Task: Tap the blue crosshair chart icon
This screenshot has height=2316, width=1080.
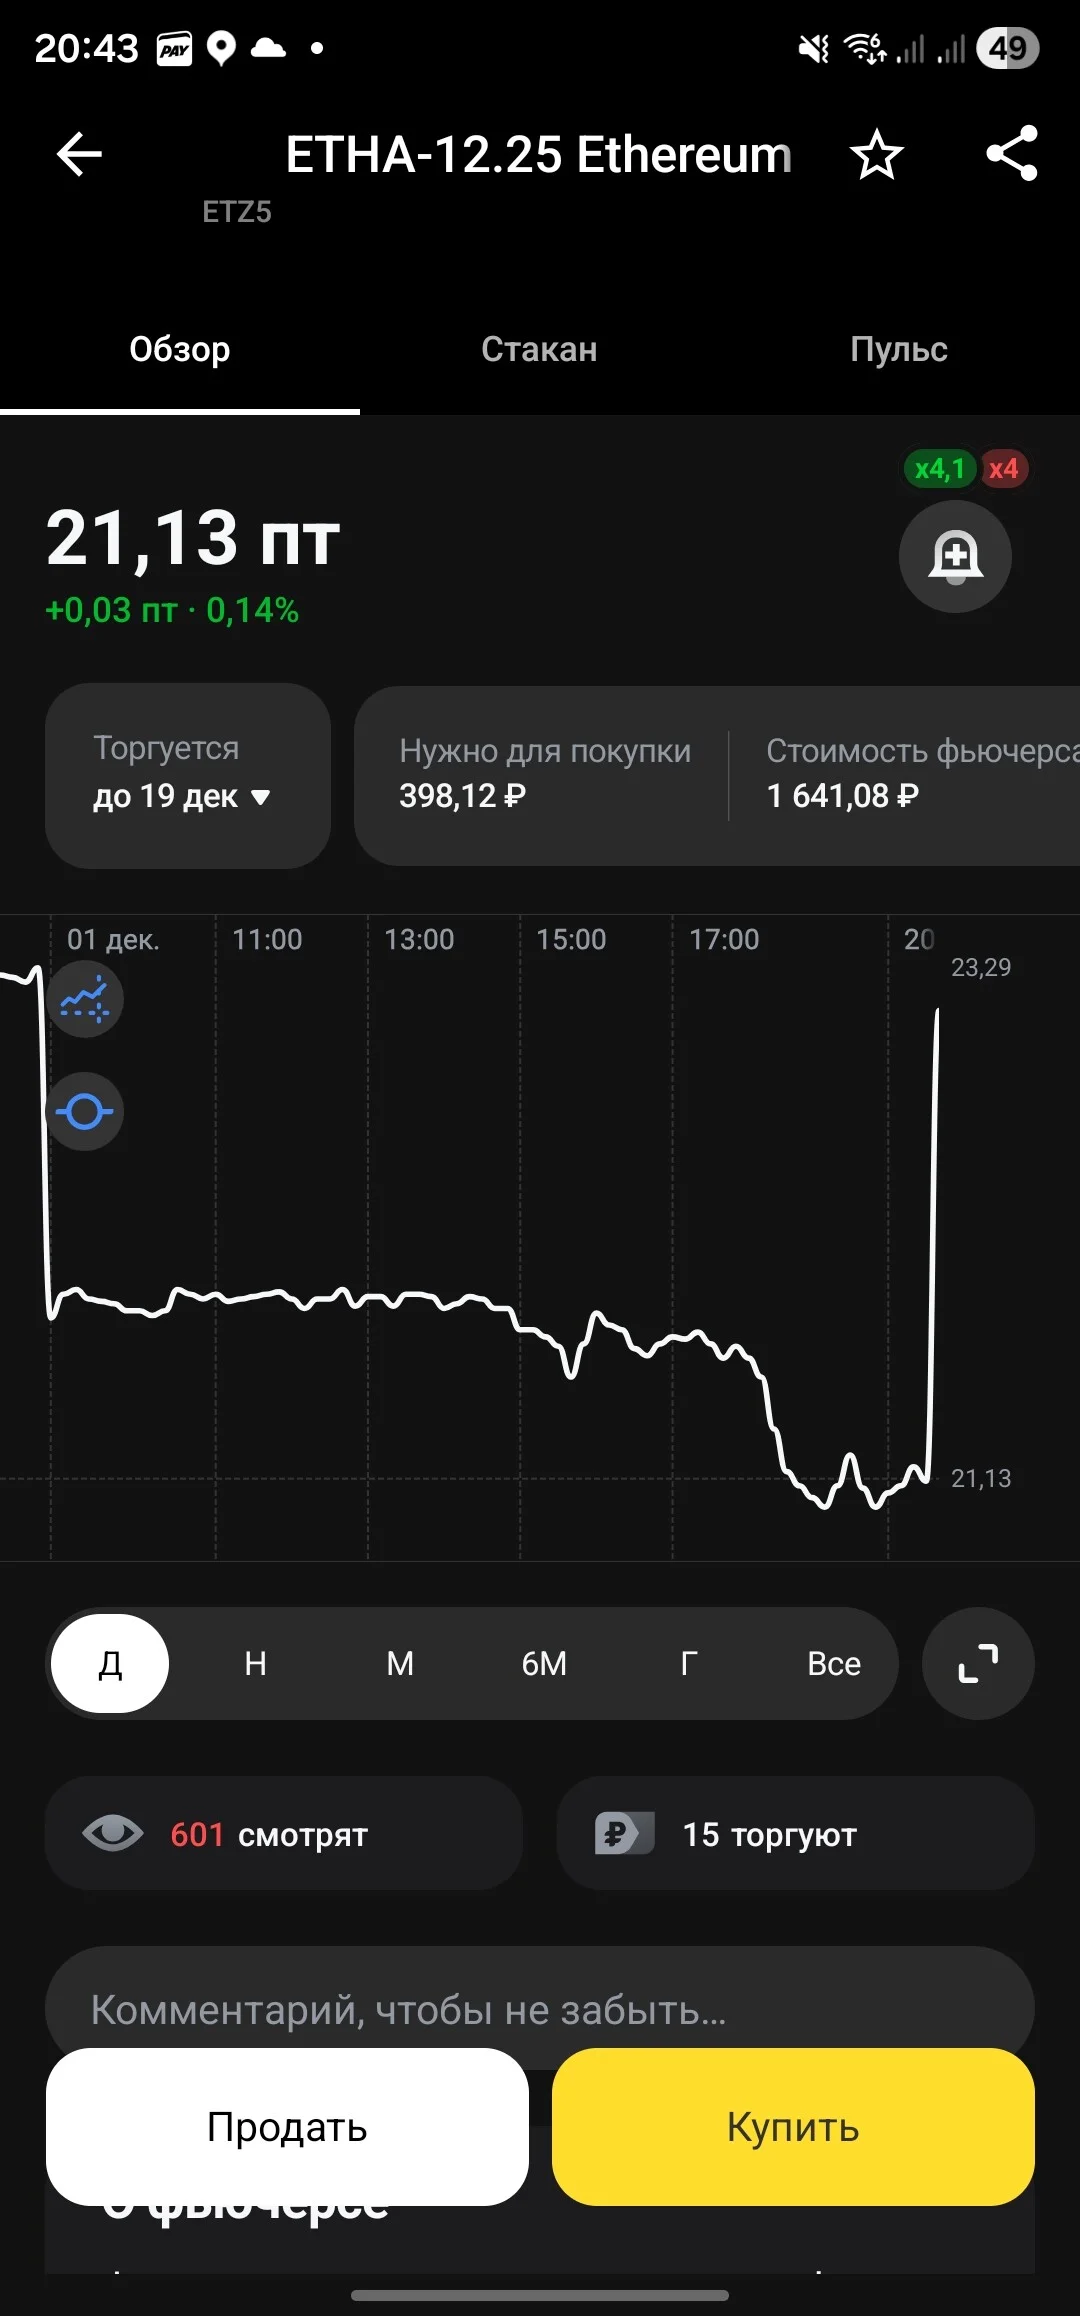Action: 84,1111
